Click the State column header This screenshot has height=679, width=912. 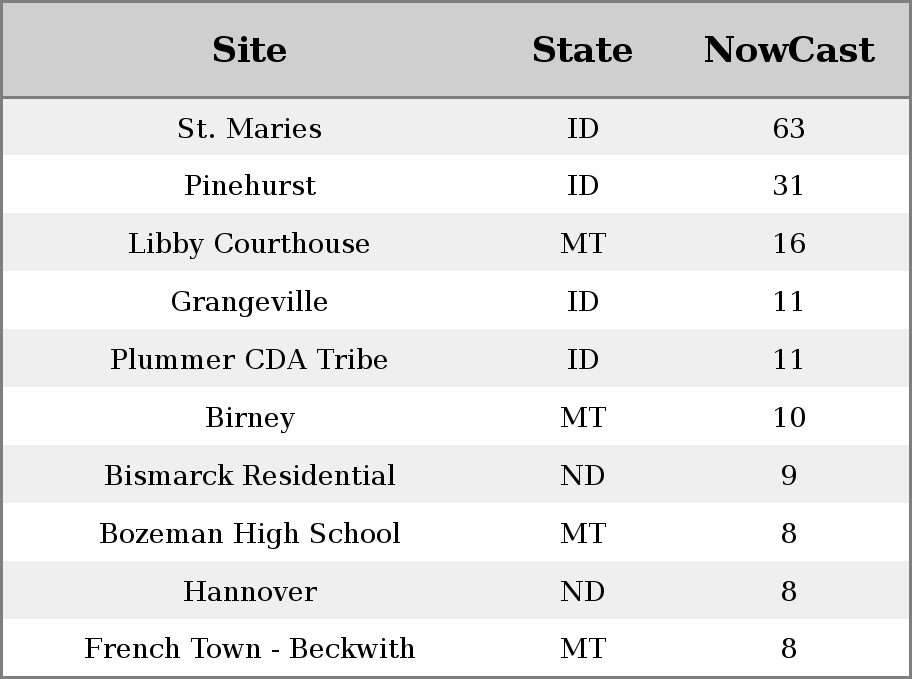[582, 49]
